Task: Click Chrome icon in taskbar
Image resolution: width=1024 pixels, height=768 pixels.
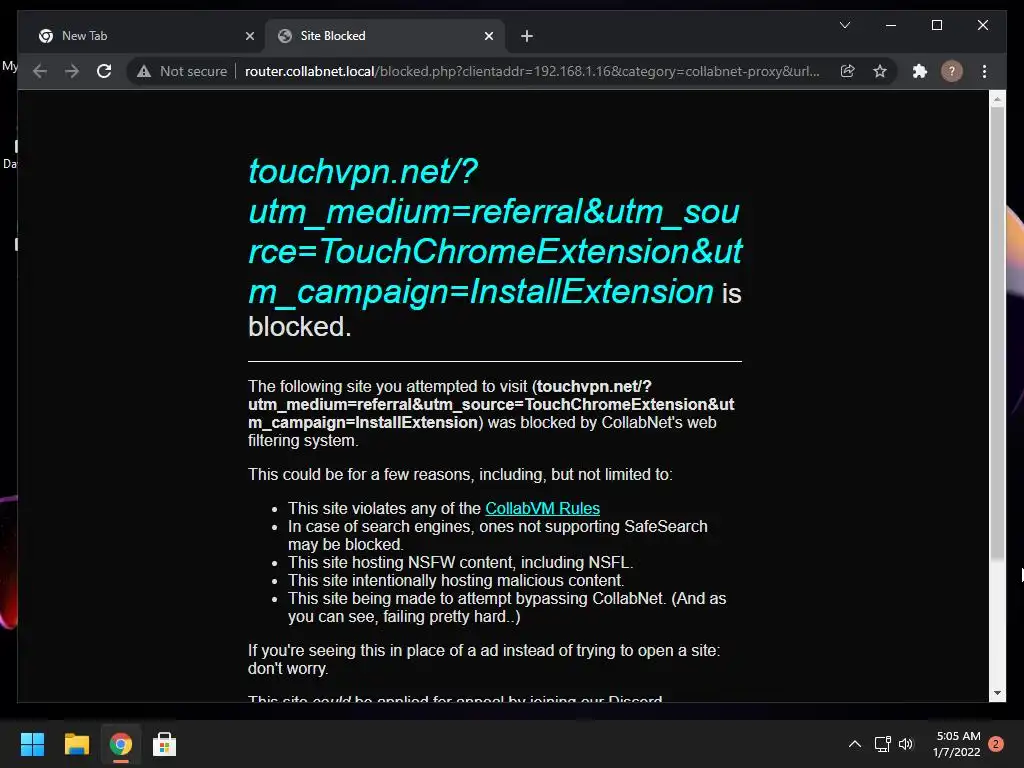Action: (x=120, y=744)
